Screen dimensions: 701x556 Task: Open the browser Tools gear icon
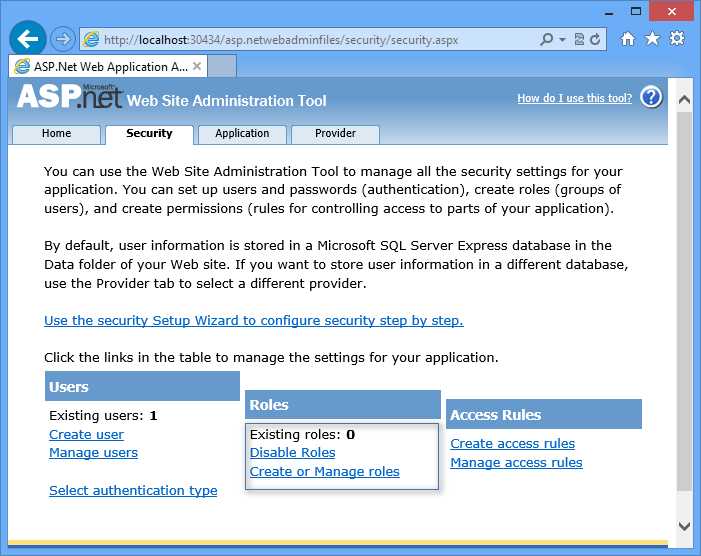click(677, 38)
